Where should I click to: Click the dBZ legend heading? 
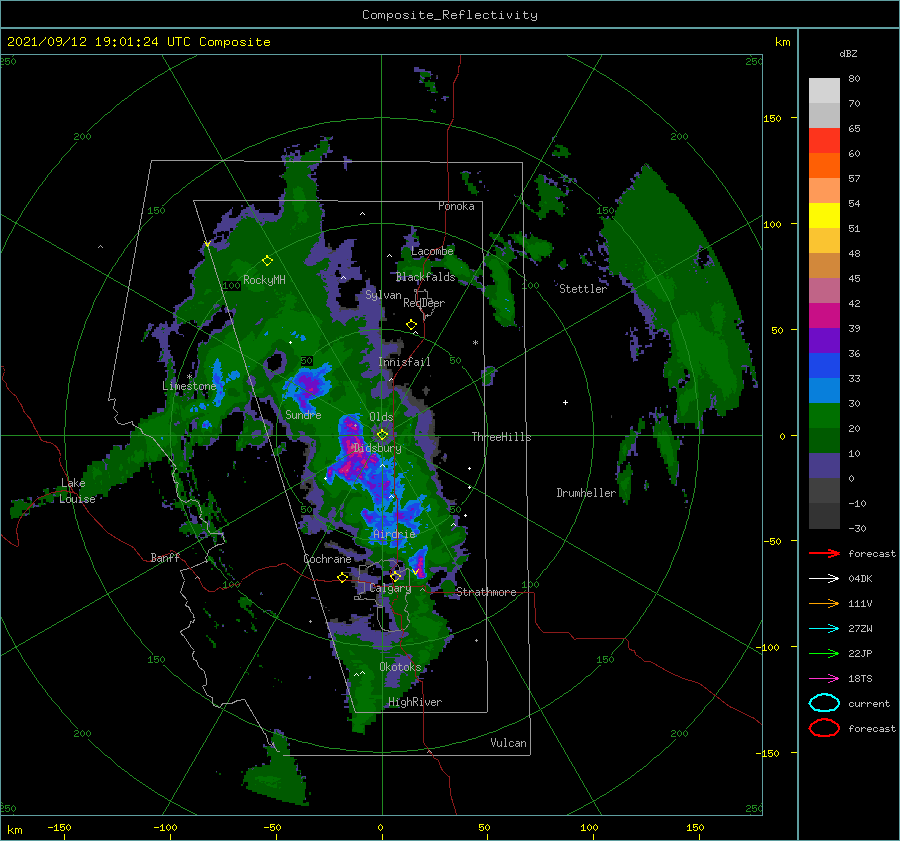point(848,53)
